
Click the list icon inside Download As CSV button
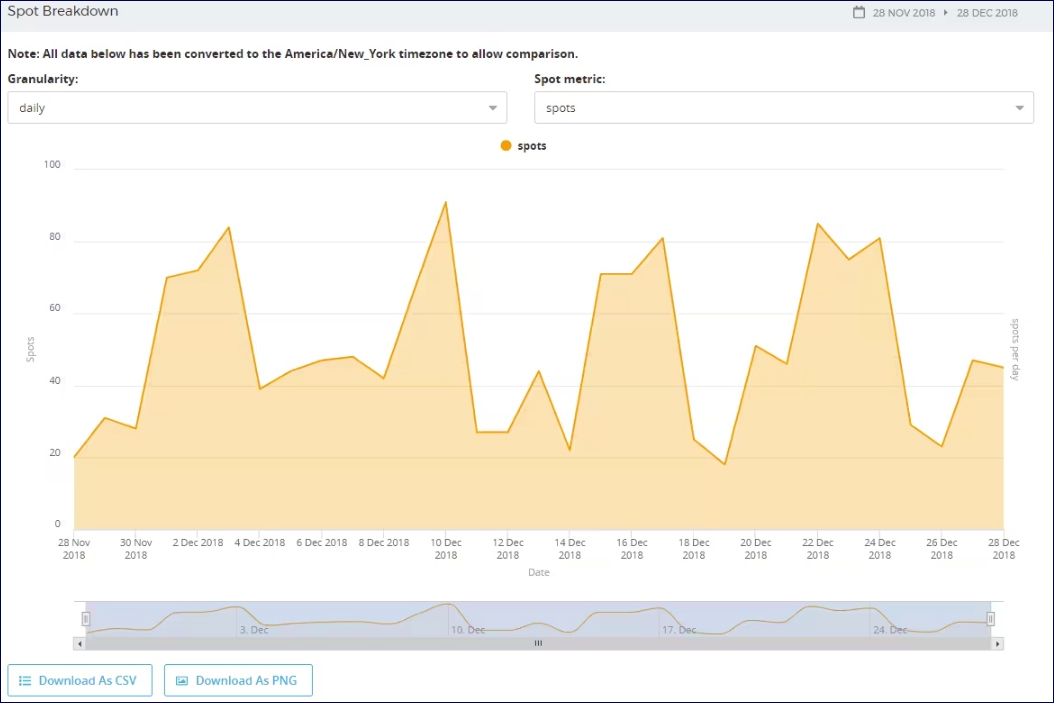coord(26,680)
